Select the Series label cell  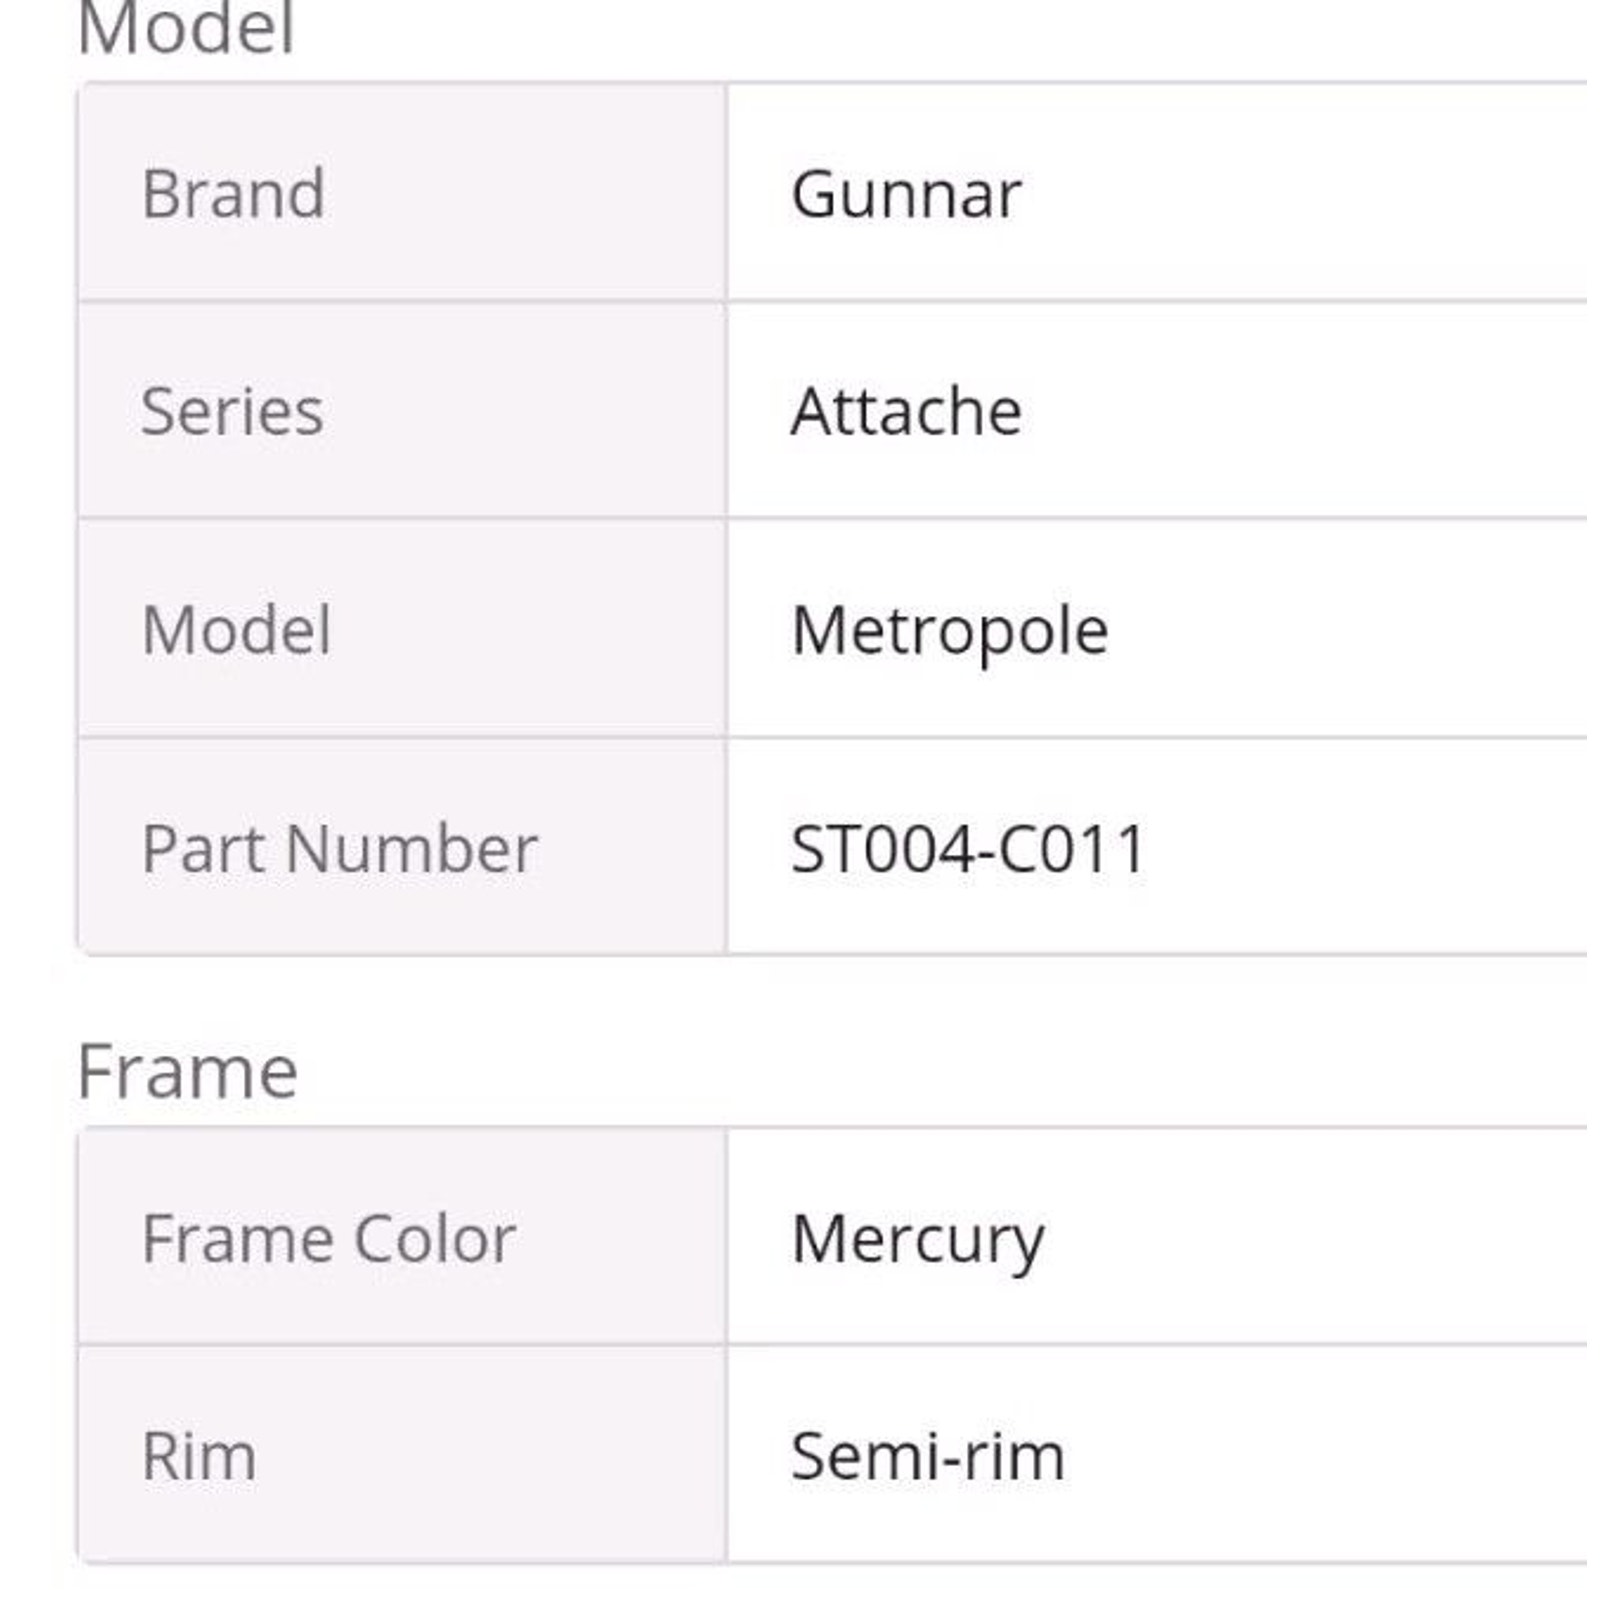click(402, 410)
